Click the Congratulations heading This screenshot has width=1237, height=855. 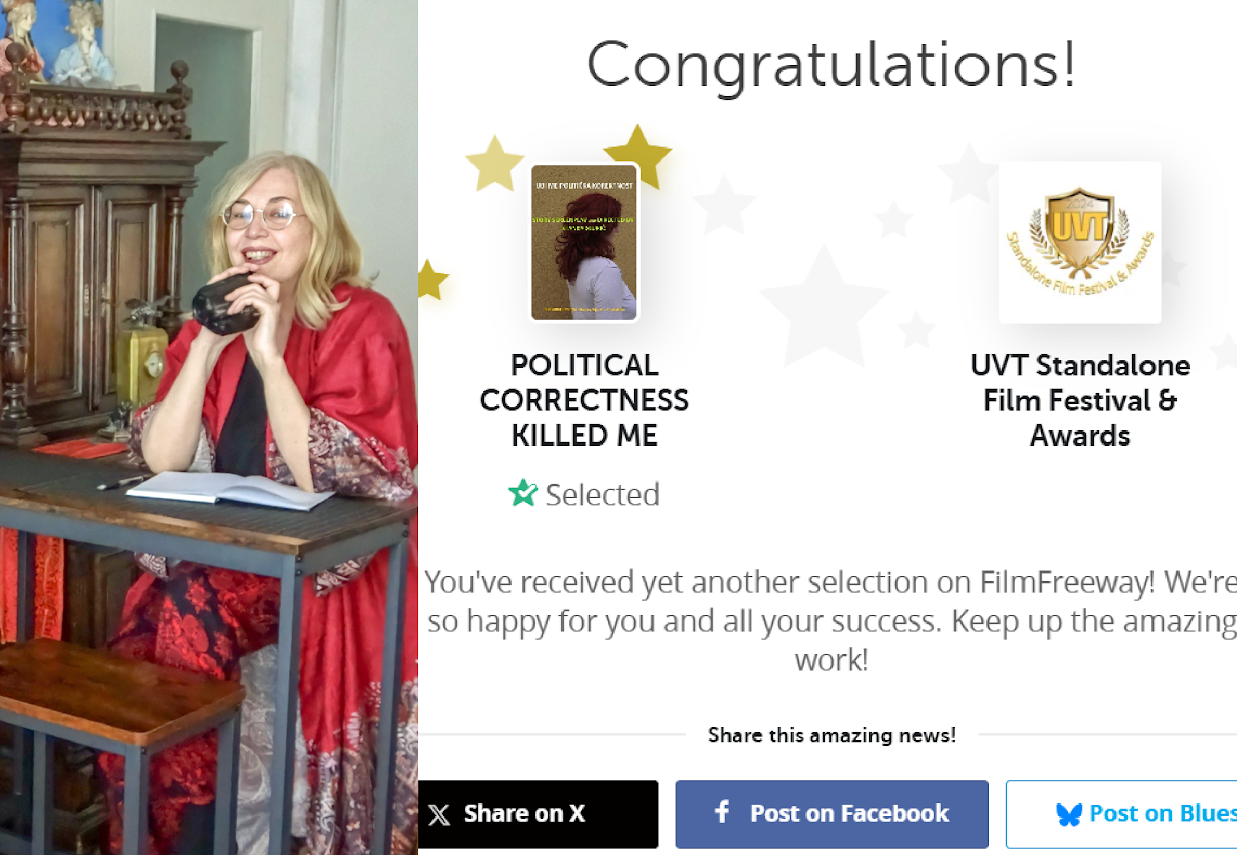pos(830,64)
